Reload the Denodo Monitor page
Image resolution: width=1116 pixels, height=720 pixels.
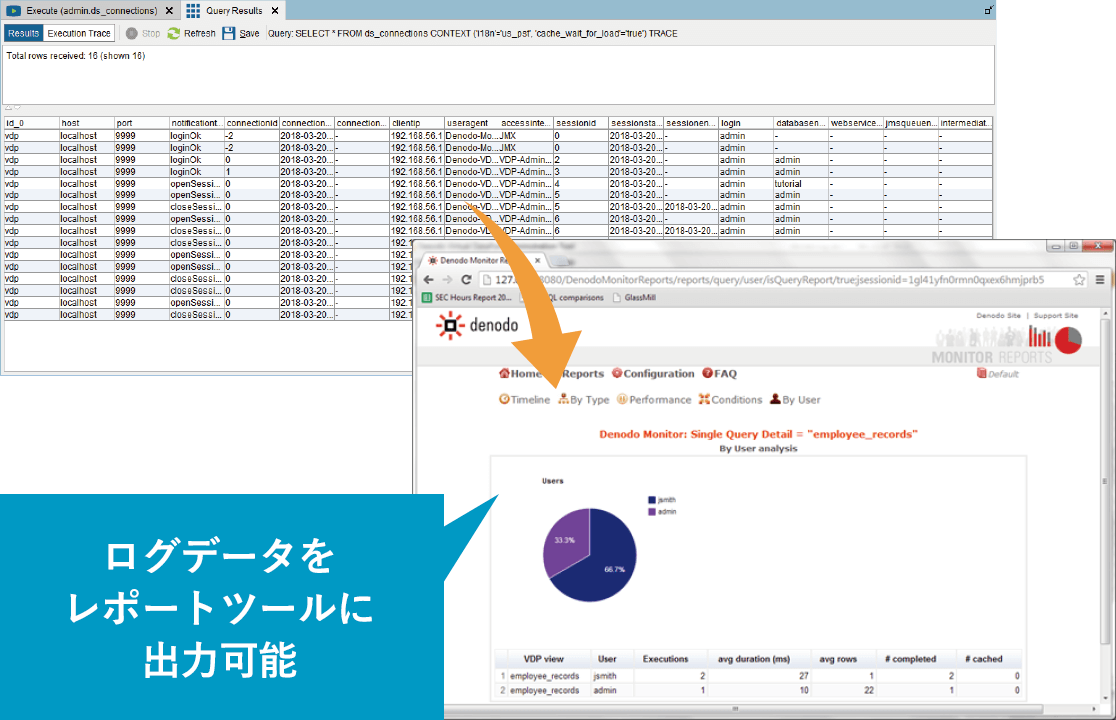coord(466,280)
